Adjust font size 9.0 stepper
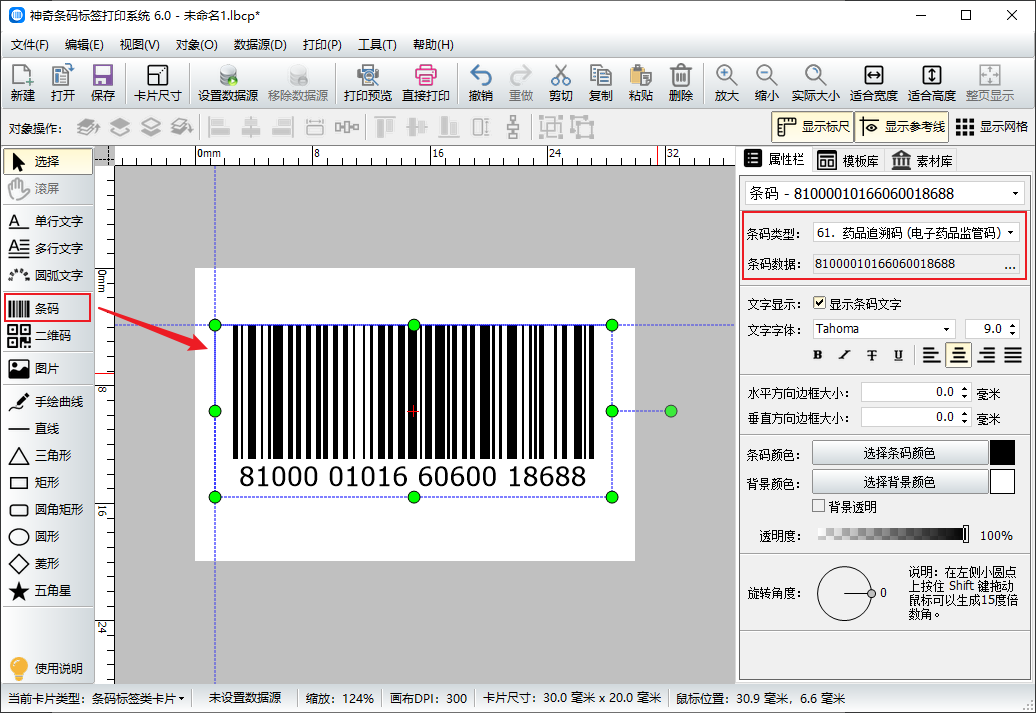Screen dimensions: 1036x713 (1014, 329)
